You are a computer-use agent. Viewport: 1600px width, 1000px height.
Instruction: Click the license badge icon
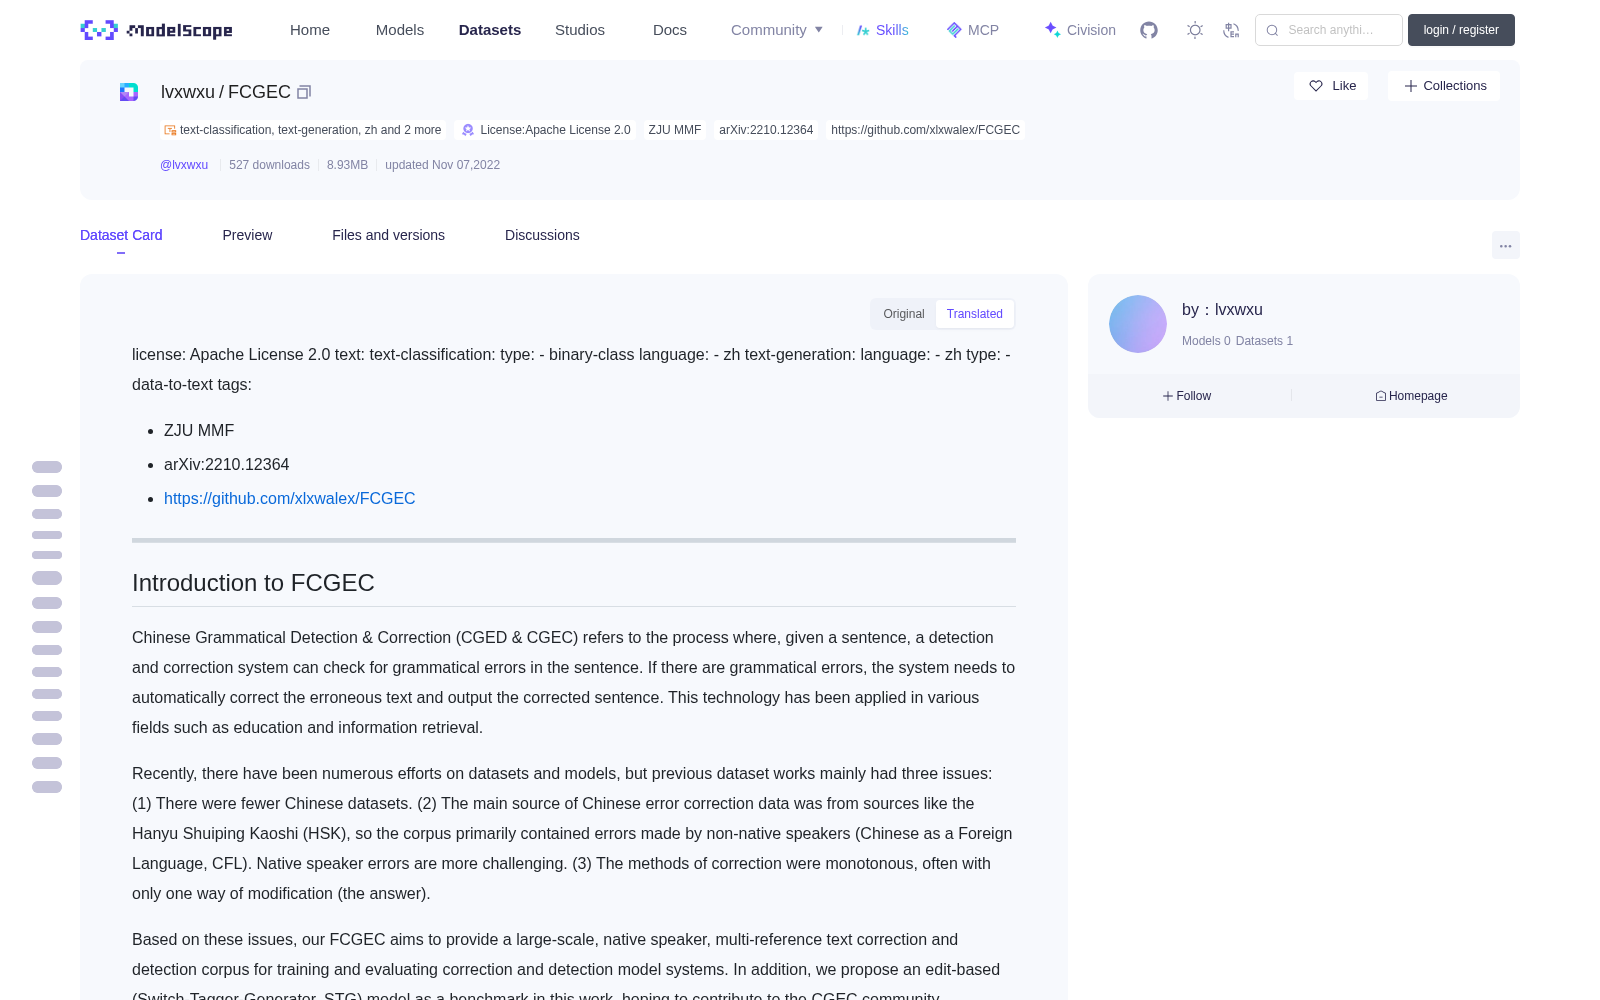pos(468,130)
